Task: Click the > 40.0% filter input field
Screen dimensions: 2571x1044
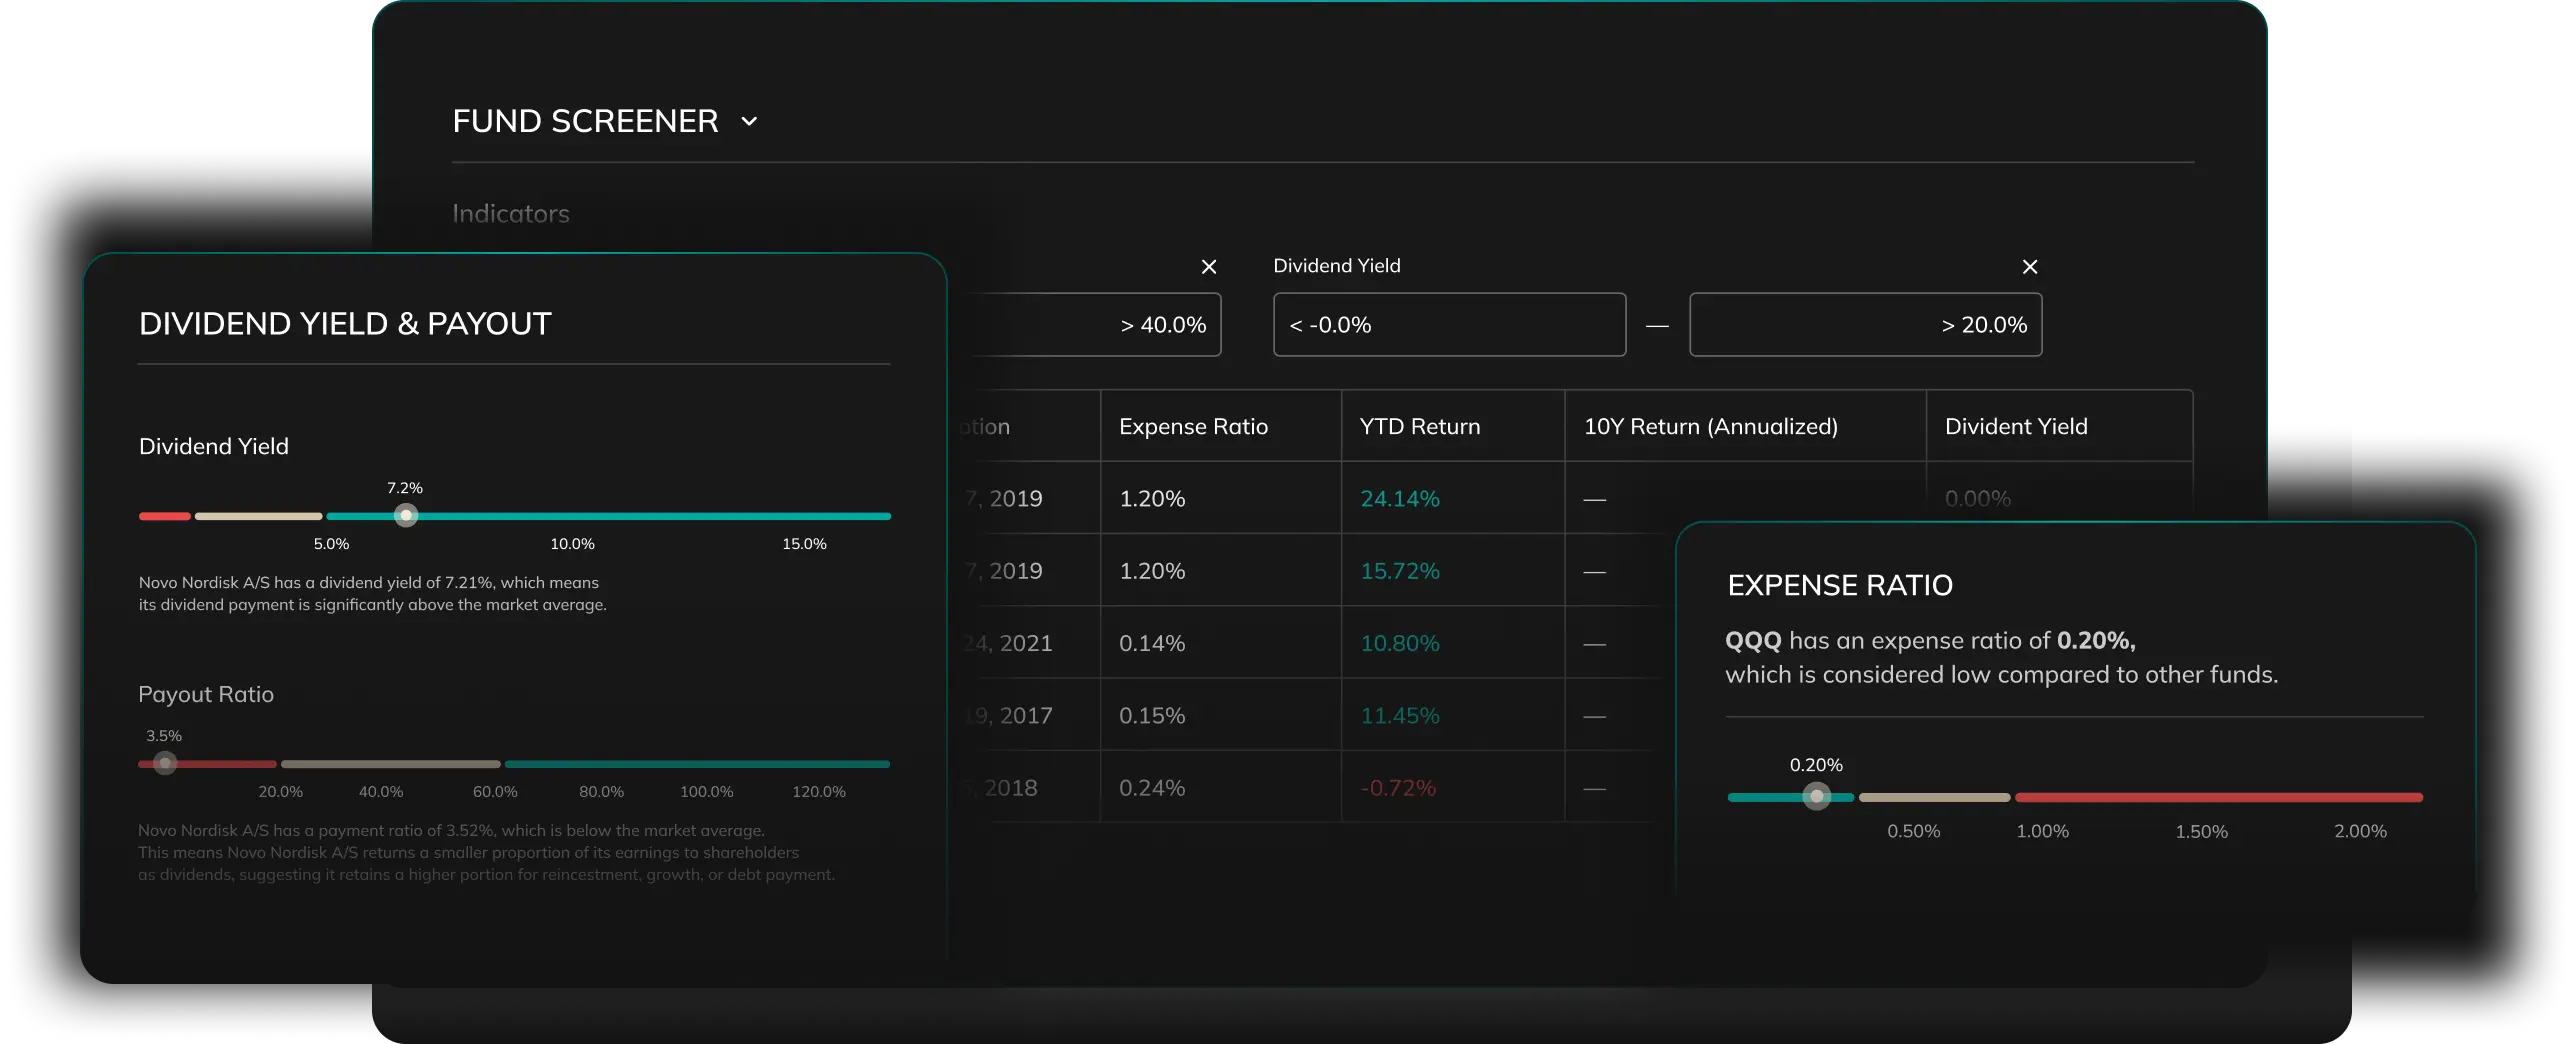Action: tap(1090, 325)
